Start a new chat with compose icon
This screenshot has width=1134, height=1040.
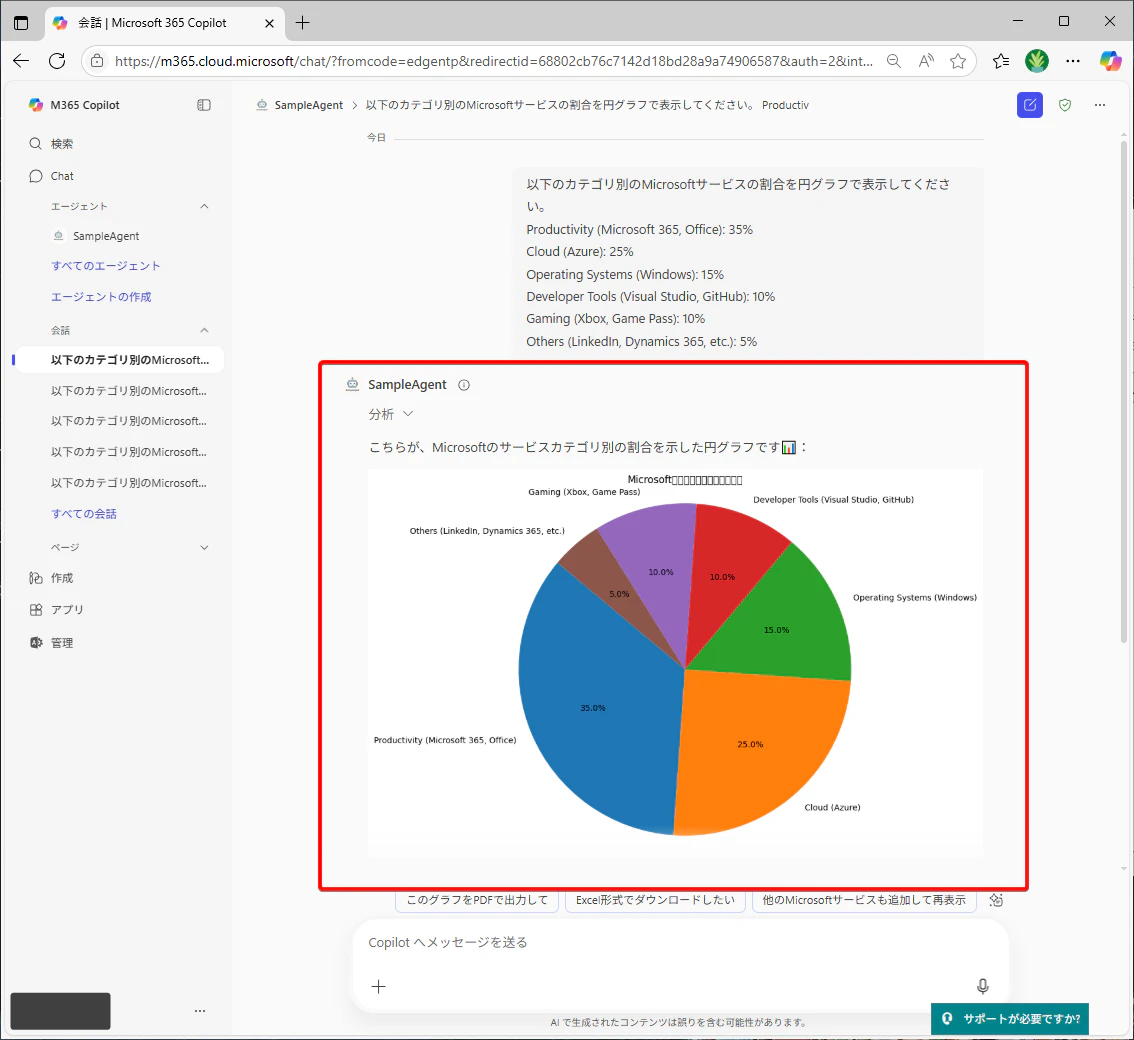coord(1030,105)
